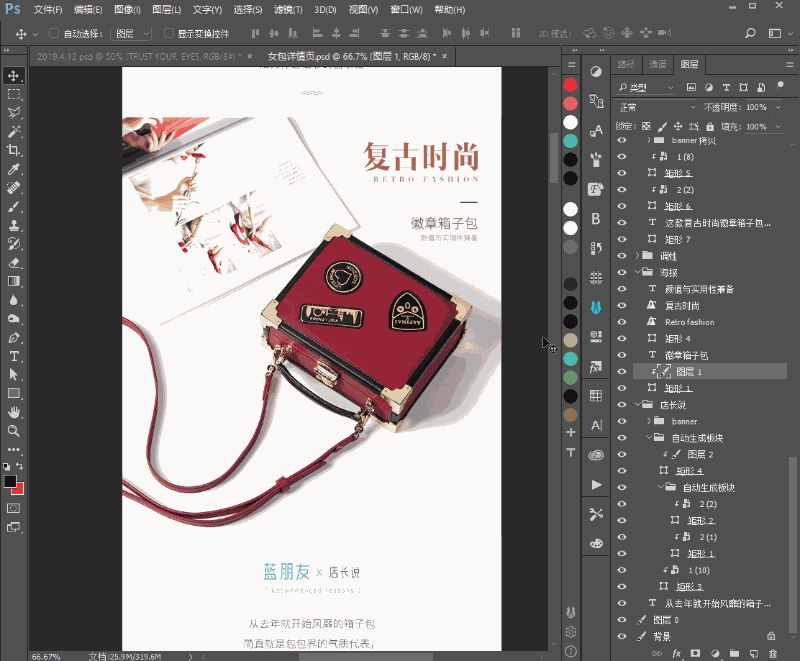Select the Magic Wand tool
800x661 pixels.
(x=13, y=132)
